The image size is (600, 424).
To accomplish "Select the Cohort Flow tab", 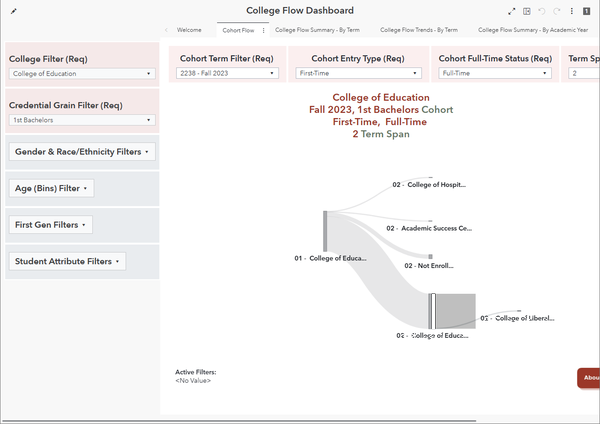I will (238, 30).
